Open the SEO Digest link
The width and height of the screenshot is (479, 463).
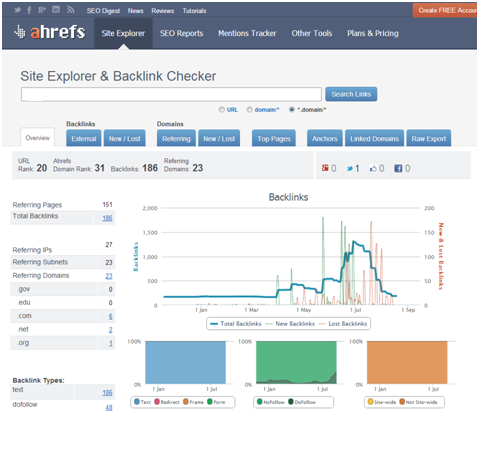click(103, 11)
